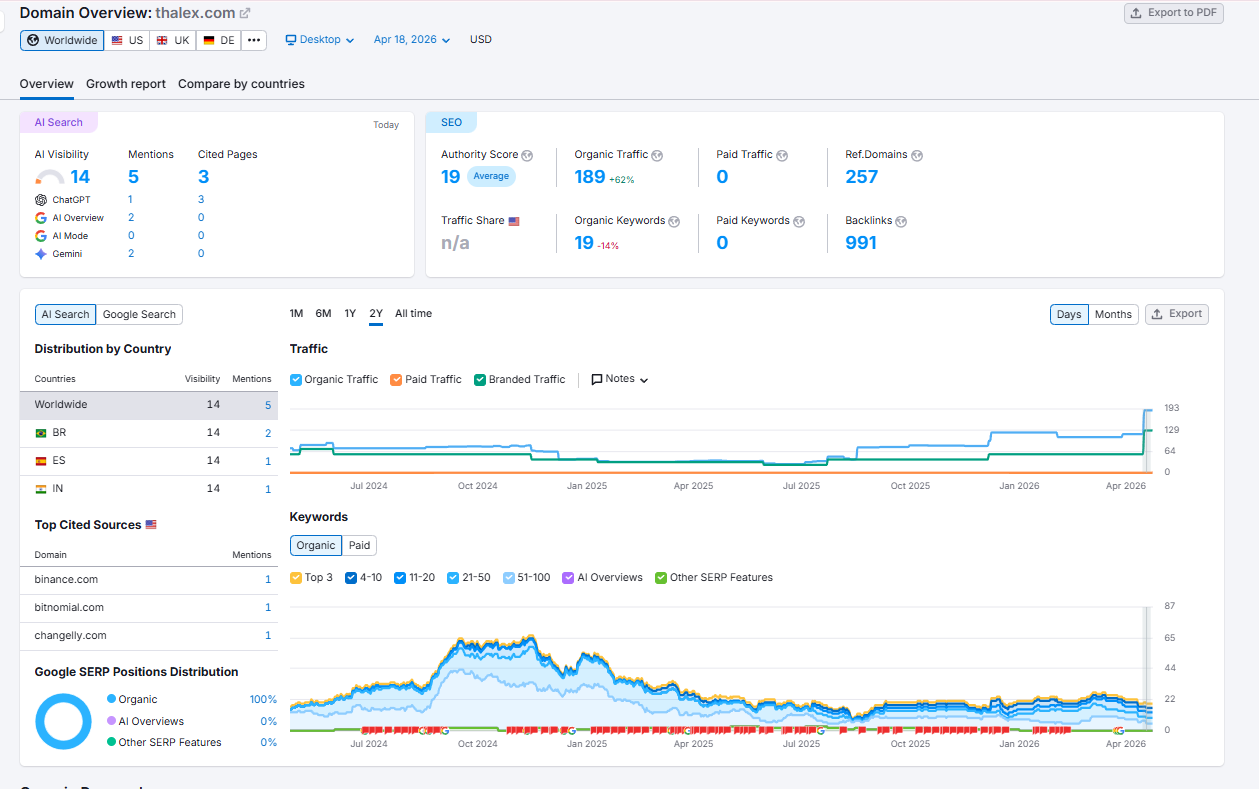The height and width of the screenshot is (789, 1259).
Task: Select the All time range
Action: point(414,314)
